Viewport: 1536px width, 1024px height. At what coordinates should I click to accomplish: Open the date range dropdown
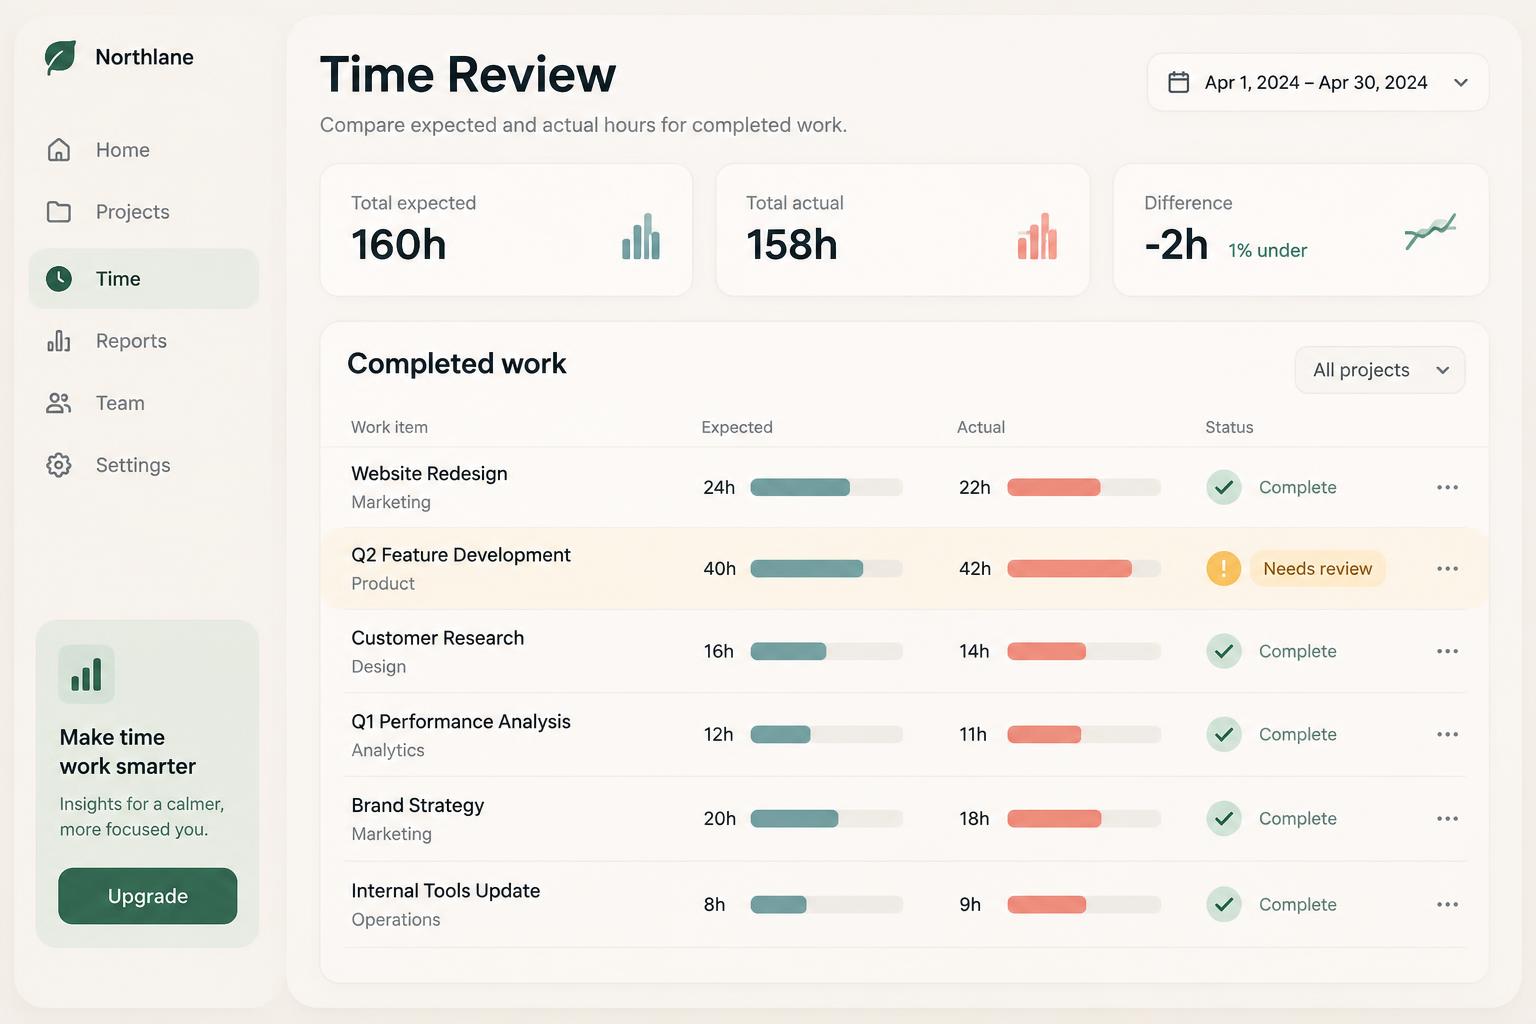pos(1318,82)
